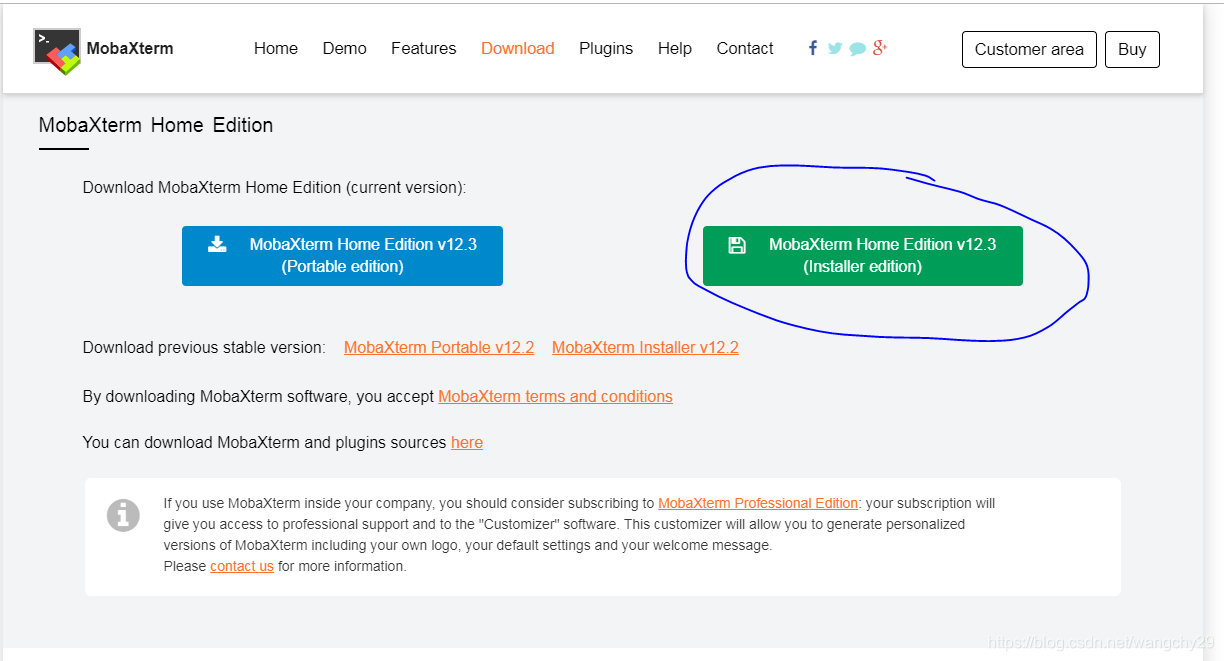Download MobaXterm v12.3 Installer edition

(863, 256)
